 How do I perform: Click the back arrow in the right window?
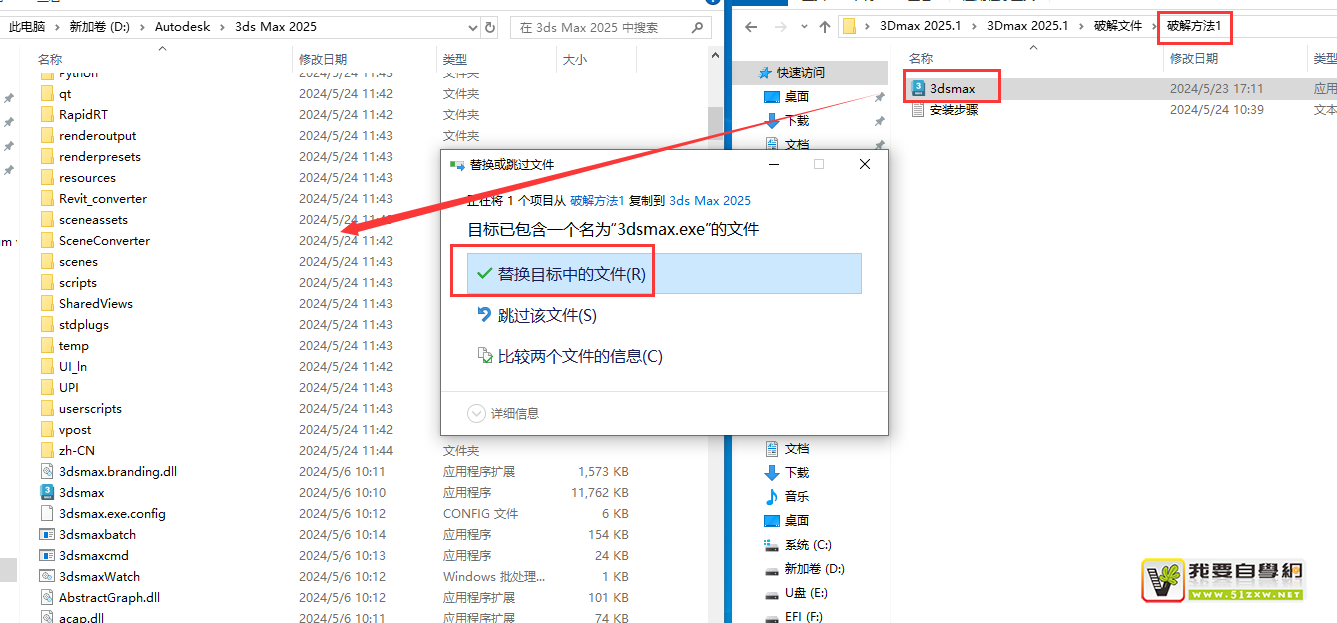click(x=751, y=27)
